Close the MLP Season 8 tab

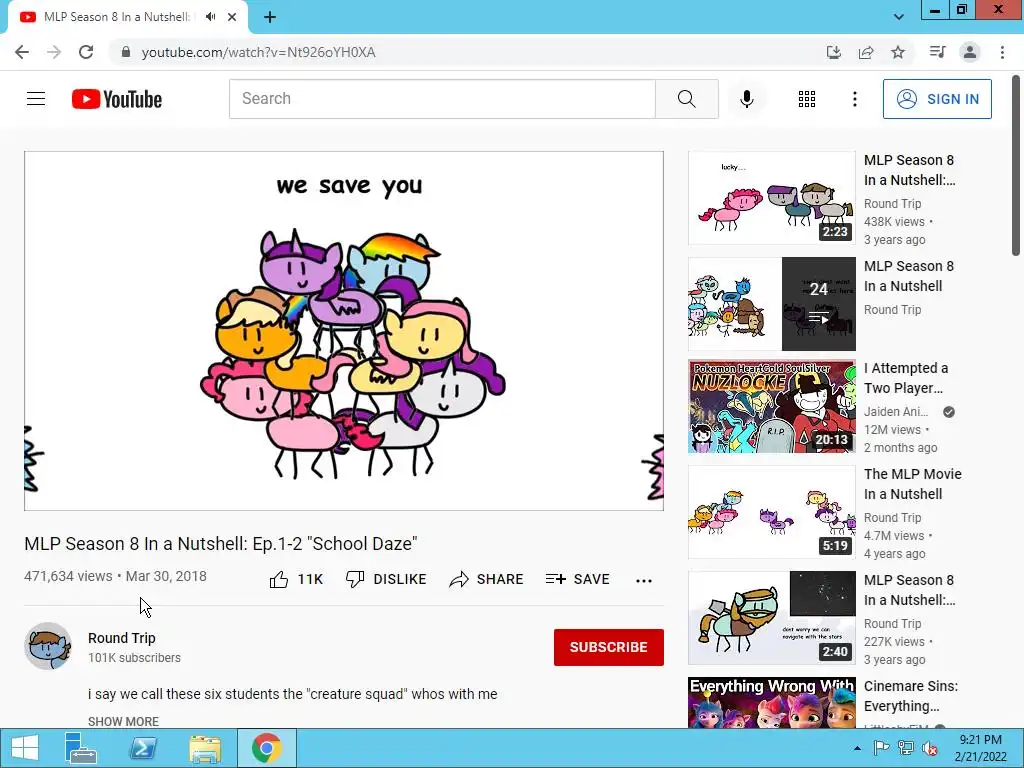point(232,17)
